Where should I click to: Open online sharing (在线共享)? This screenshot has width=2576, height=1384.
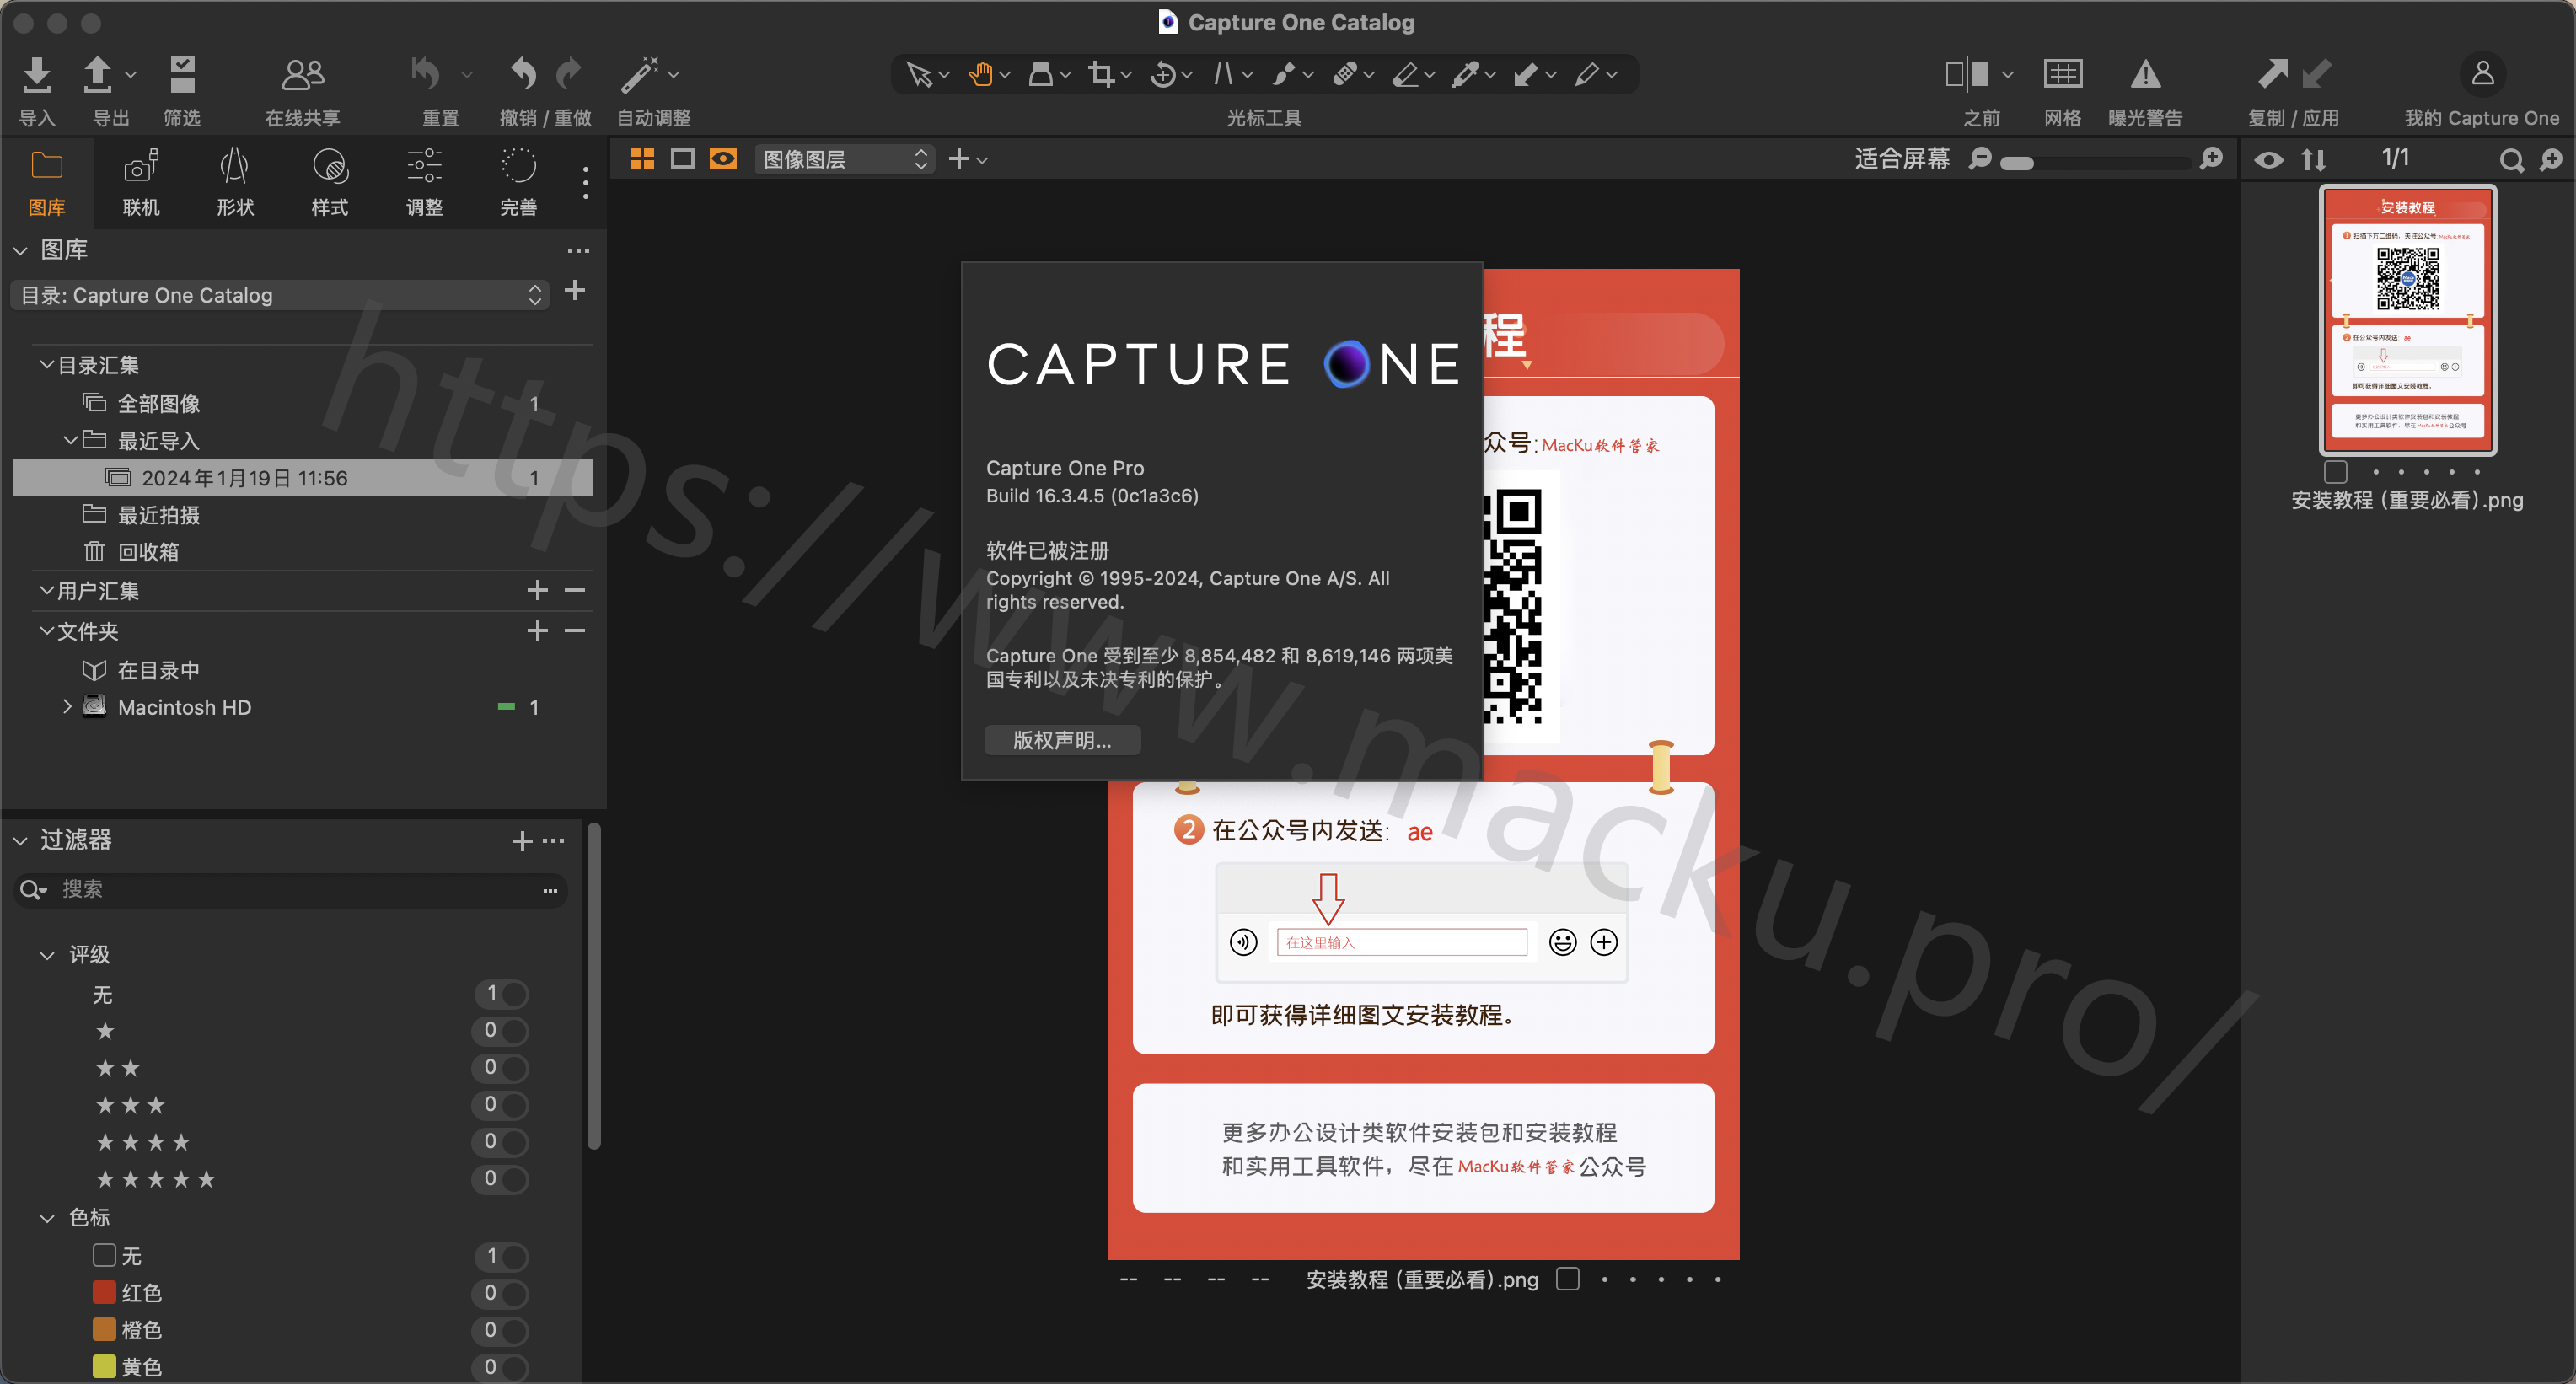coord(302,73)
